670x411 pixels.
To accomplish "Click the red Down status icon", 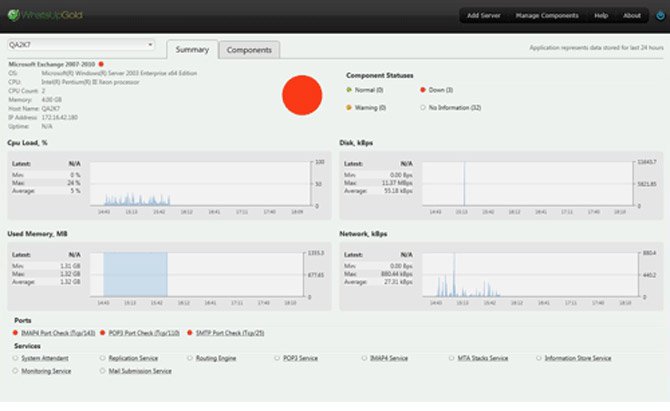I will click(423, 90).
